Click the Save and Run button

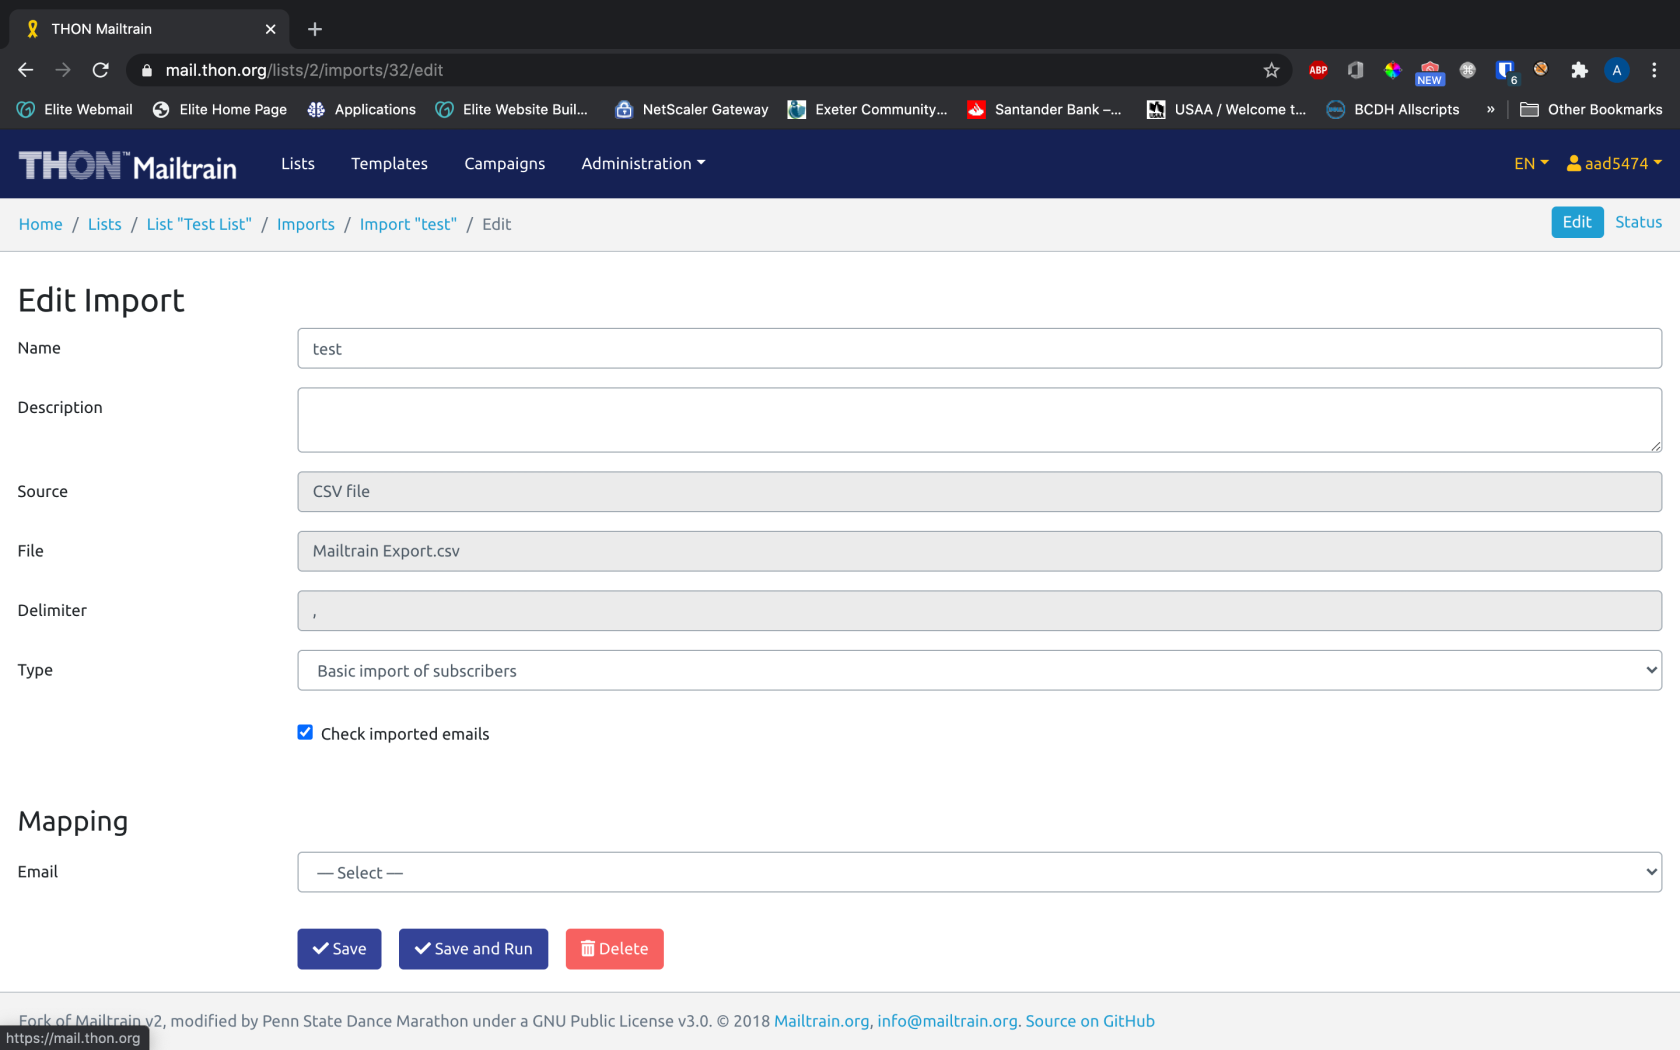473,949
